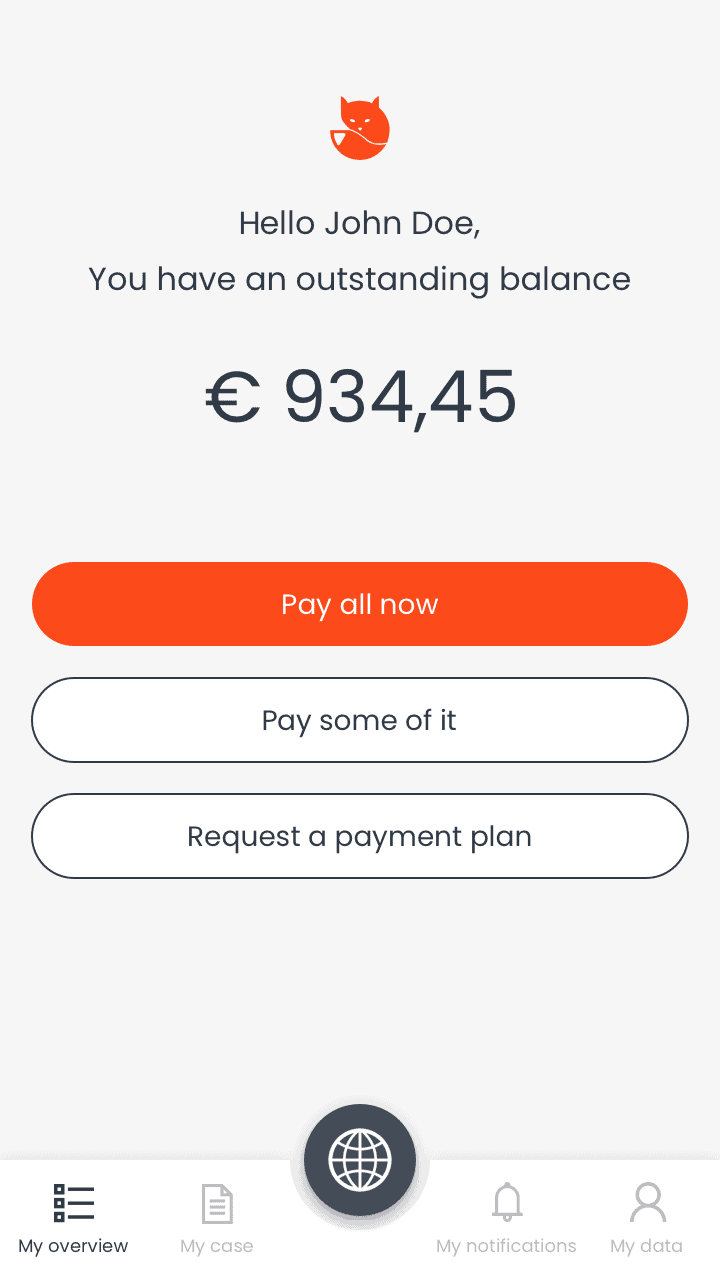Image resolution: width=720 pixels, height=1280 pixels.
Task: Go to the My case tab label
Action: point(217,1246)
